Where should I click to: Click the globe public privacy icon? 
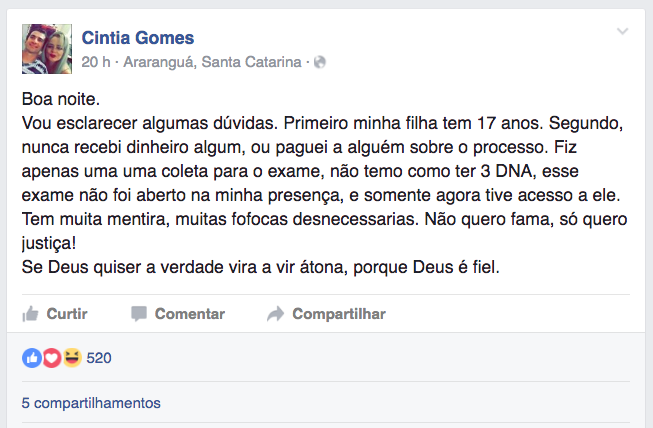[320, 62]
